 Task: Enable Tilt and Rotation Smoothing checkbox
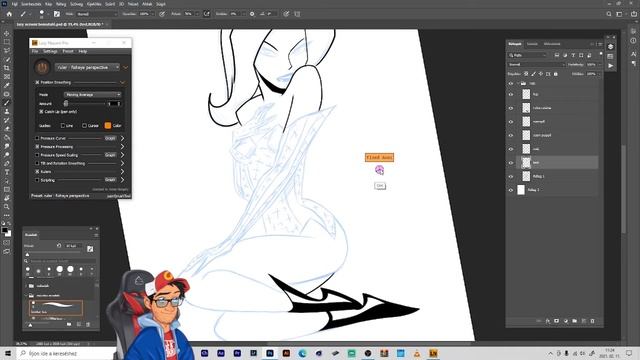tap(37, 163)
